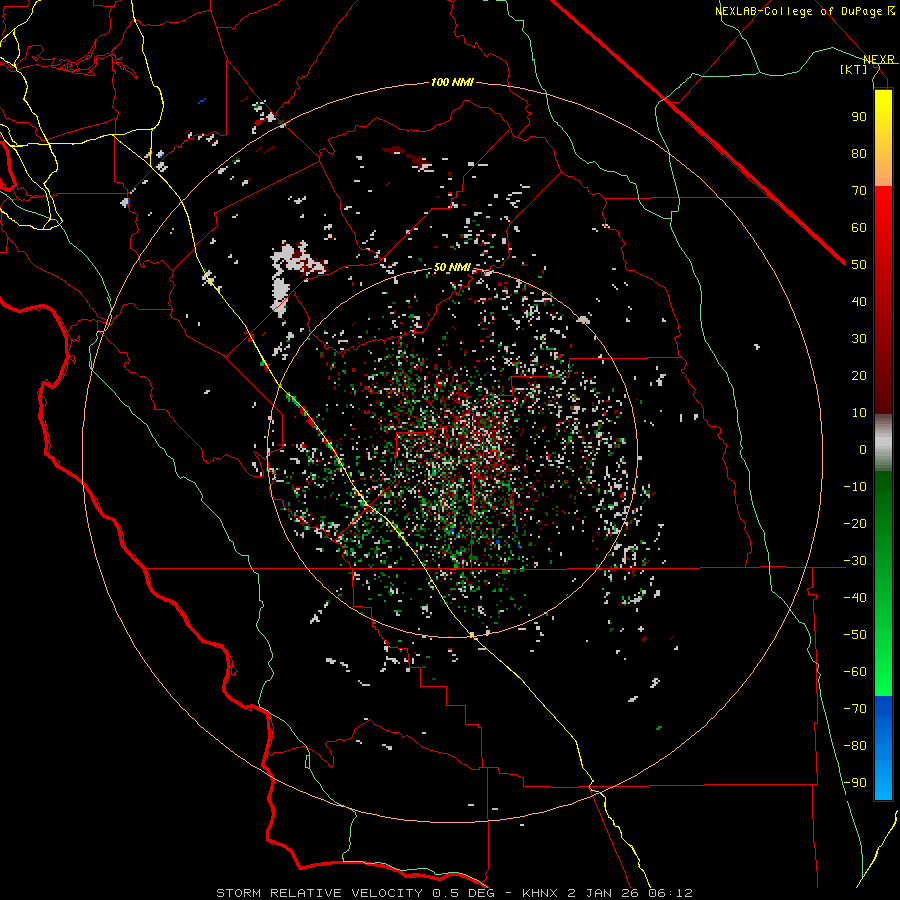The image size is (900, 900).
Task: Select the 90 value on the velocity scale
Action: point(859,117)
